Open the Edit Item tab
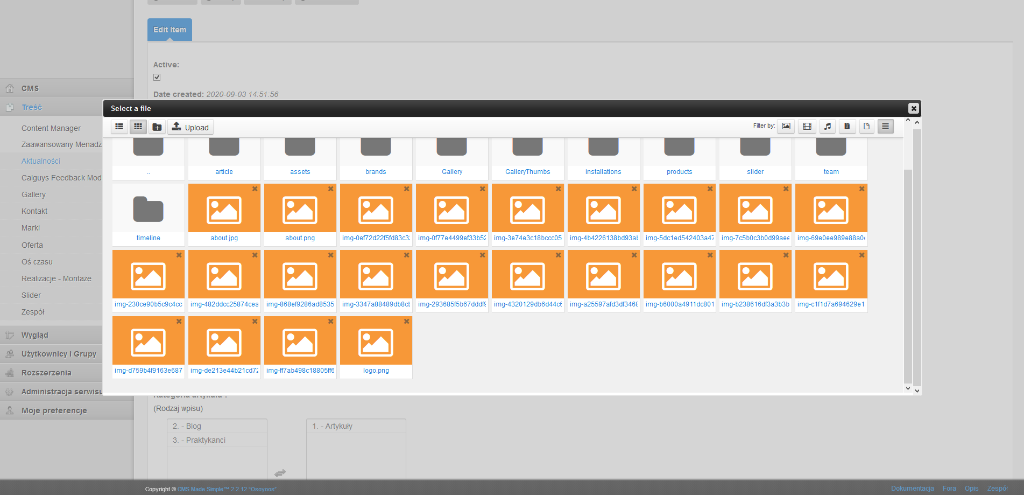The width and height of the screenshot is (1024, 495). click(169, 30)
